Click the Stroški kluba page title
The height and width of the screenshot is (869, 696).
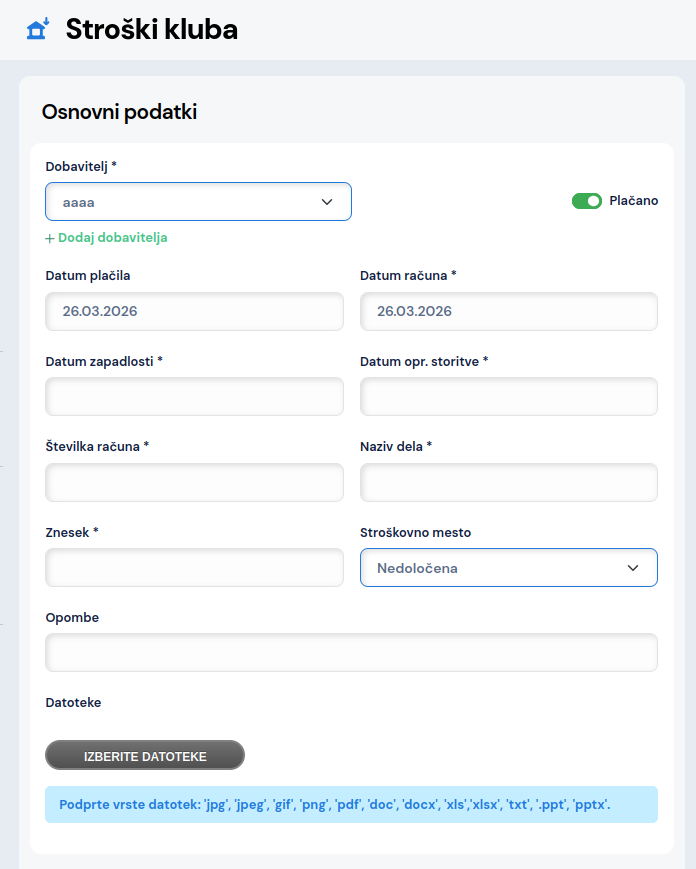pos(152,30)
